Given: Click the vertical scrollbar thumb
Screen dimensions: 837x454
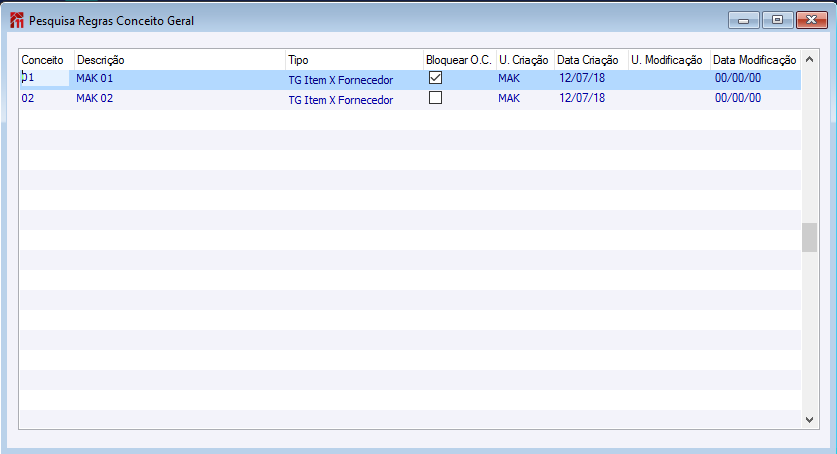Looking at the screenshot, I should [x=809, y=237].
